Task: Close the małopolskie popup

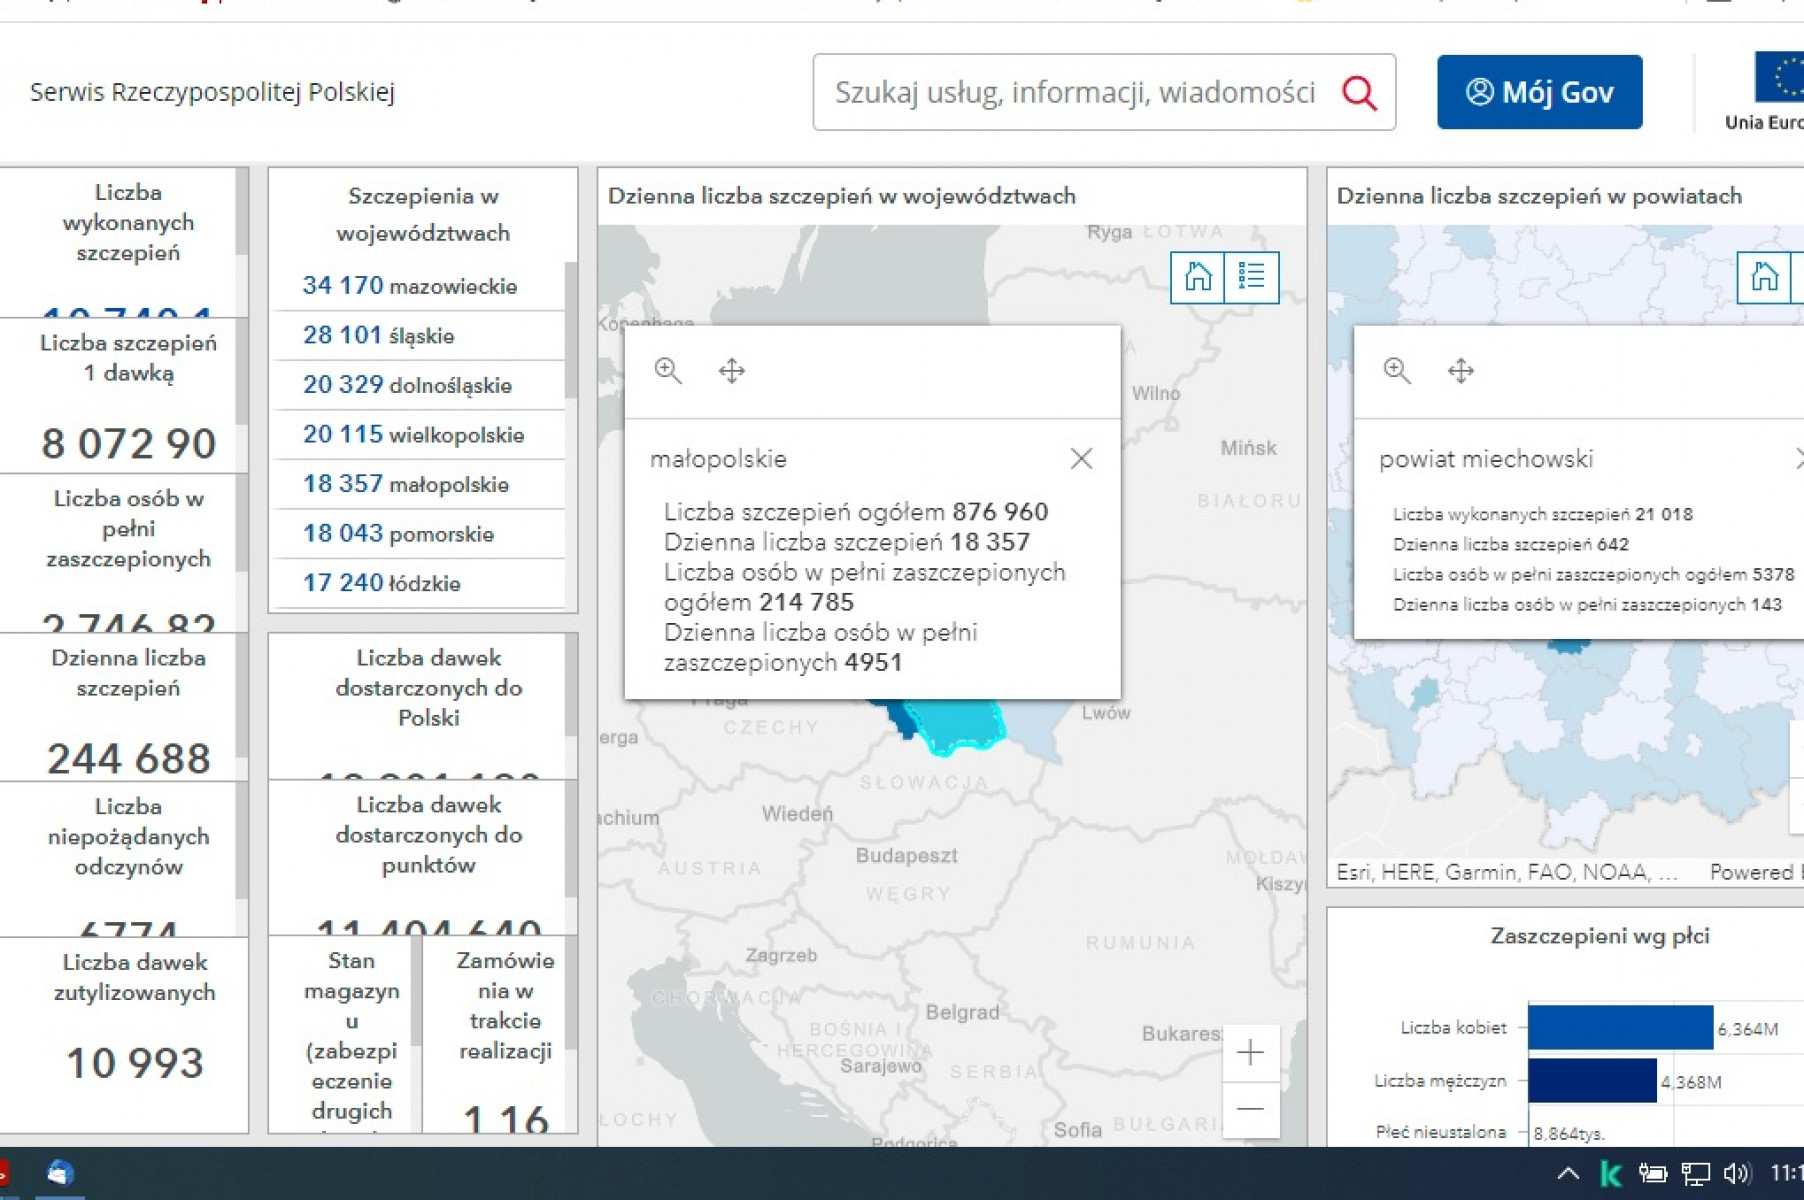Action: point(1081,459)
